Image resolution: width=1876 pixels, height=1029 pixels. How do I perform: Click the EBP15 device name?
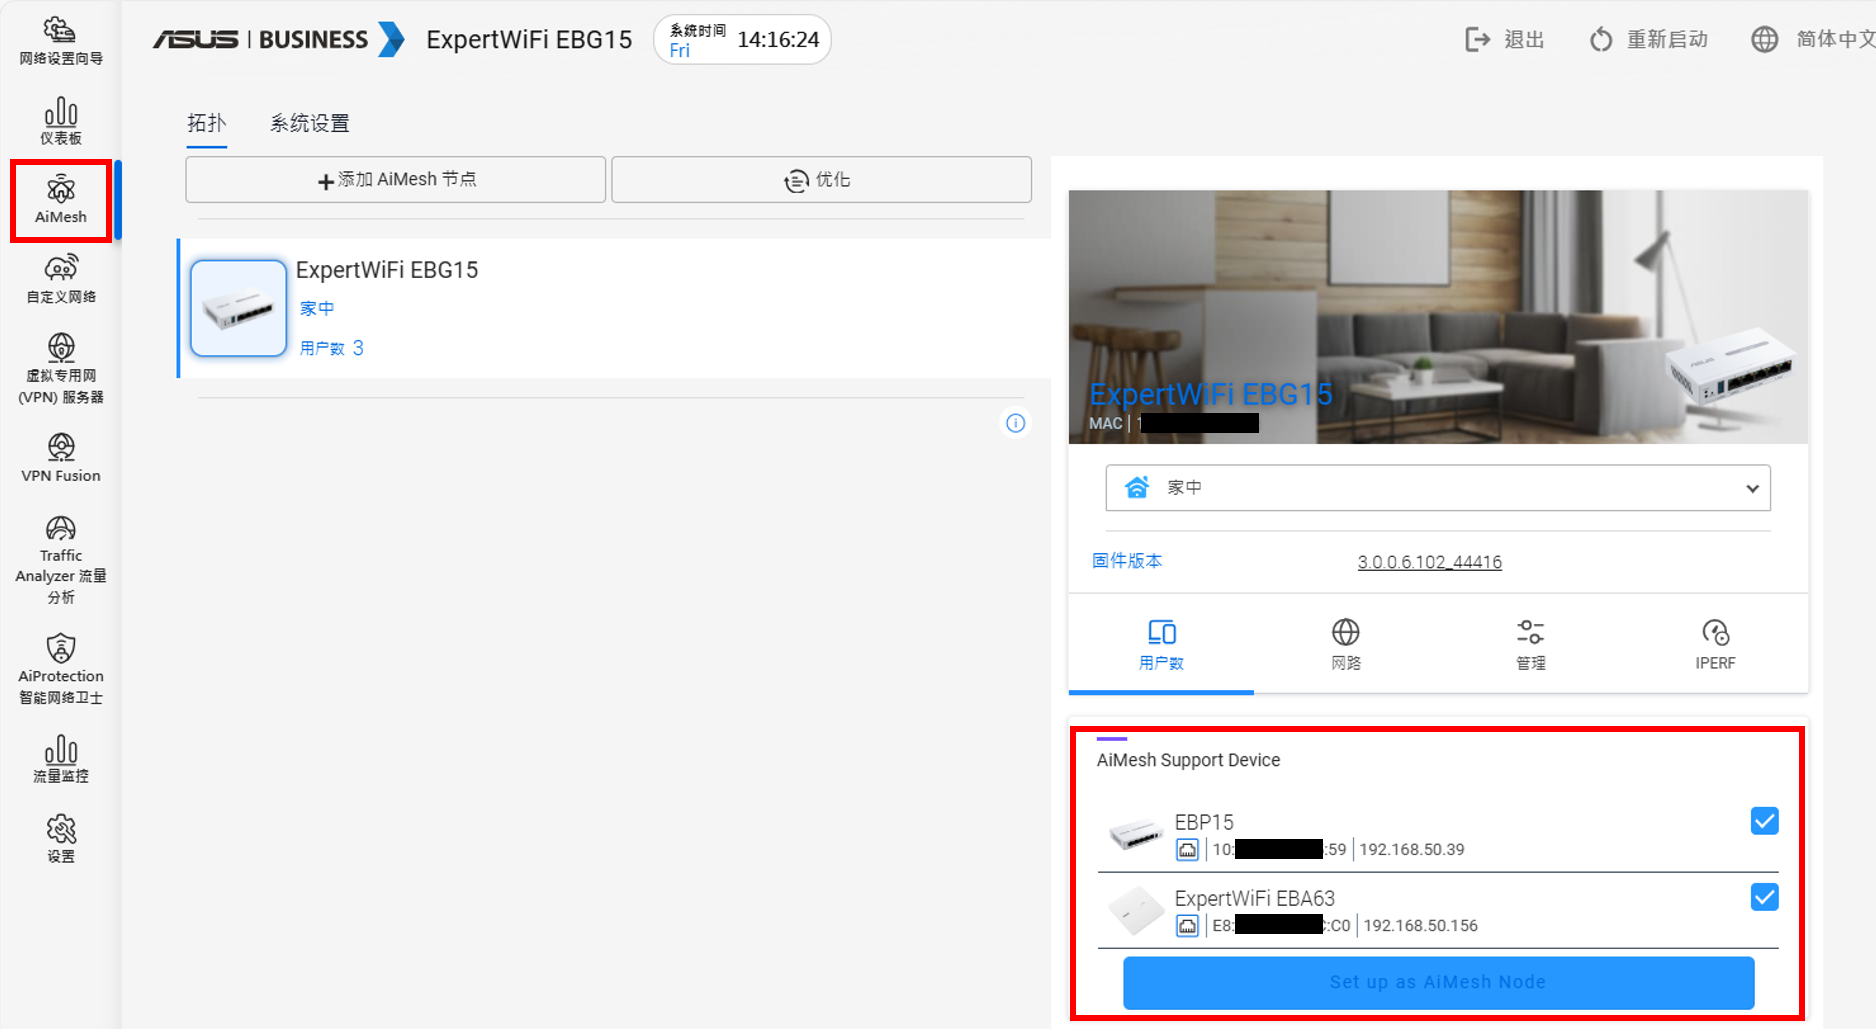(x=1204, y=822)
